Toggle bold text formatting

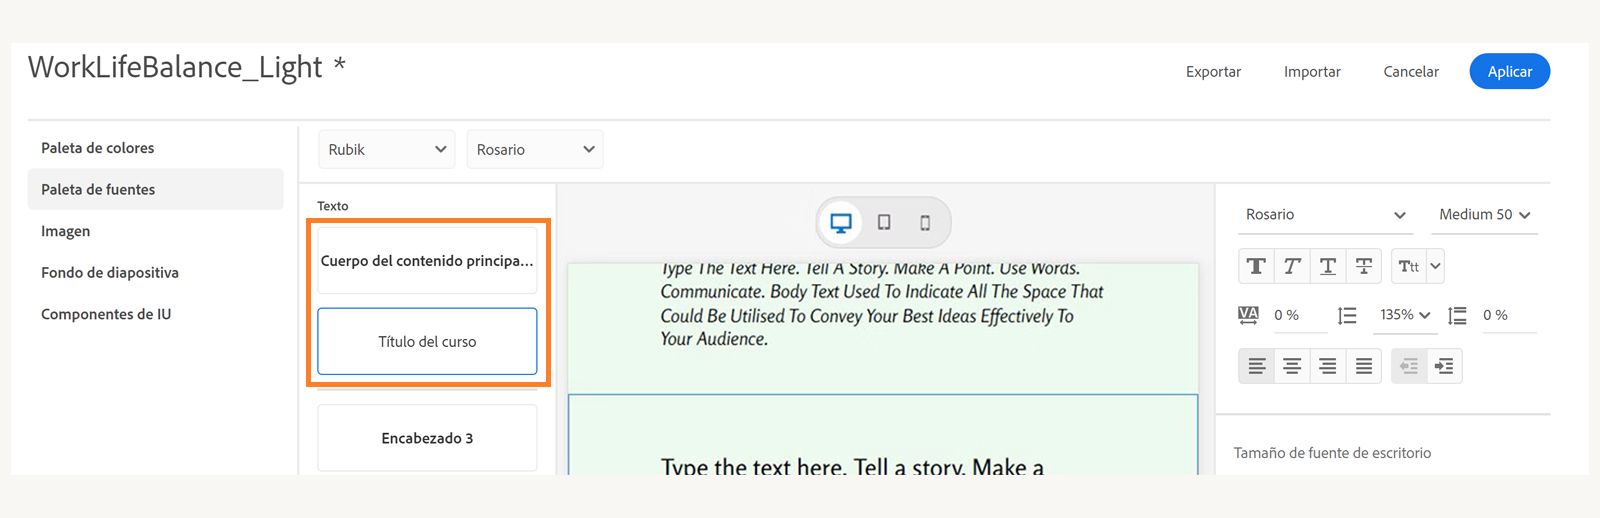click(1256, 266)
